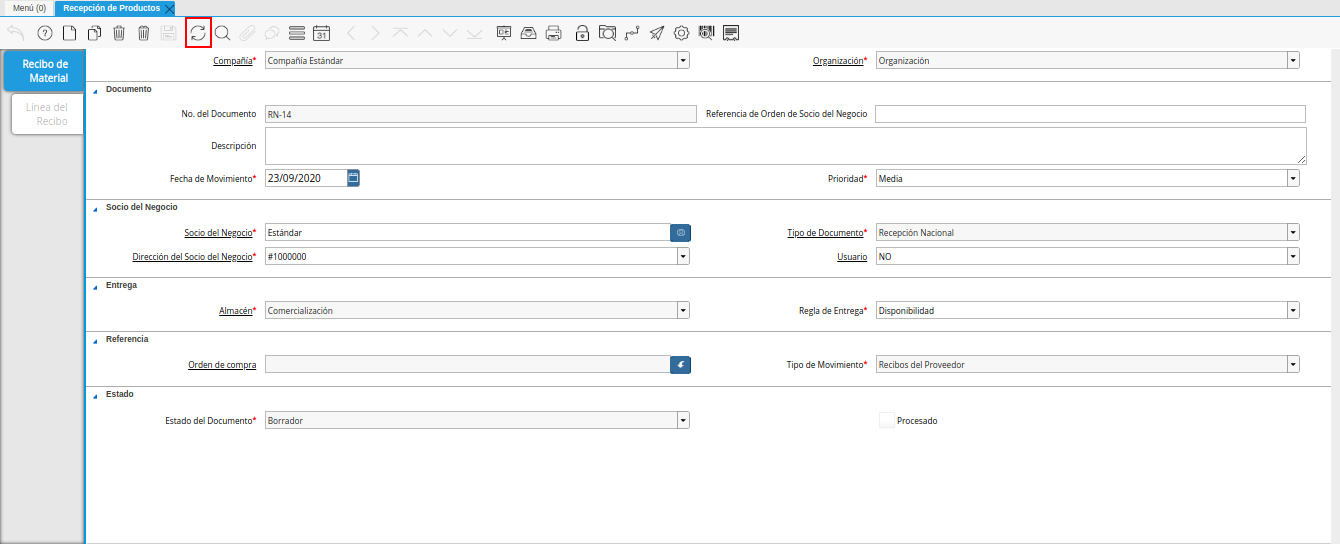Switch to the Menú (0) tab
The height and width of the screenshot is (544, 1340).
(x=29, y=8)
